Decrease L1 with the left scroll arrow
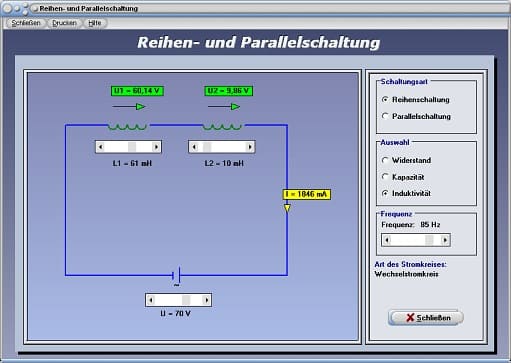 tap(101, 147)
